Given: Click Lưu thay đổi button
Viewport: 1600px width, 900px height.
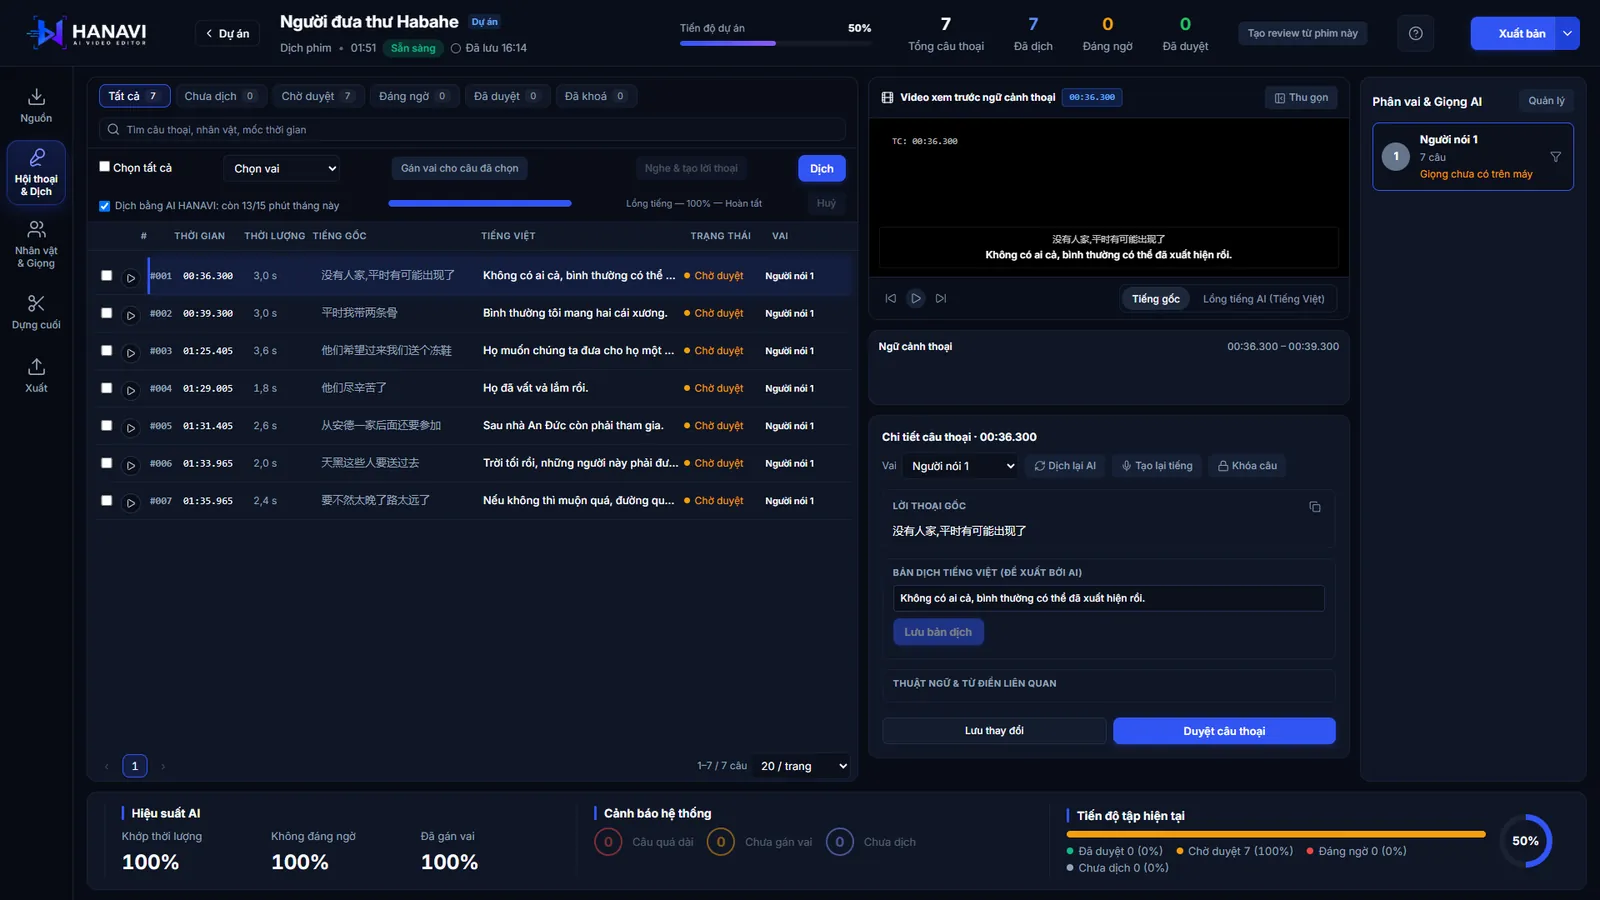Looking at the screenshot, I should pos(994,731).
